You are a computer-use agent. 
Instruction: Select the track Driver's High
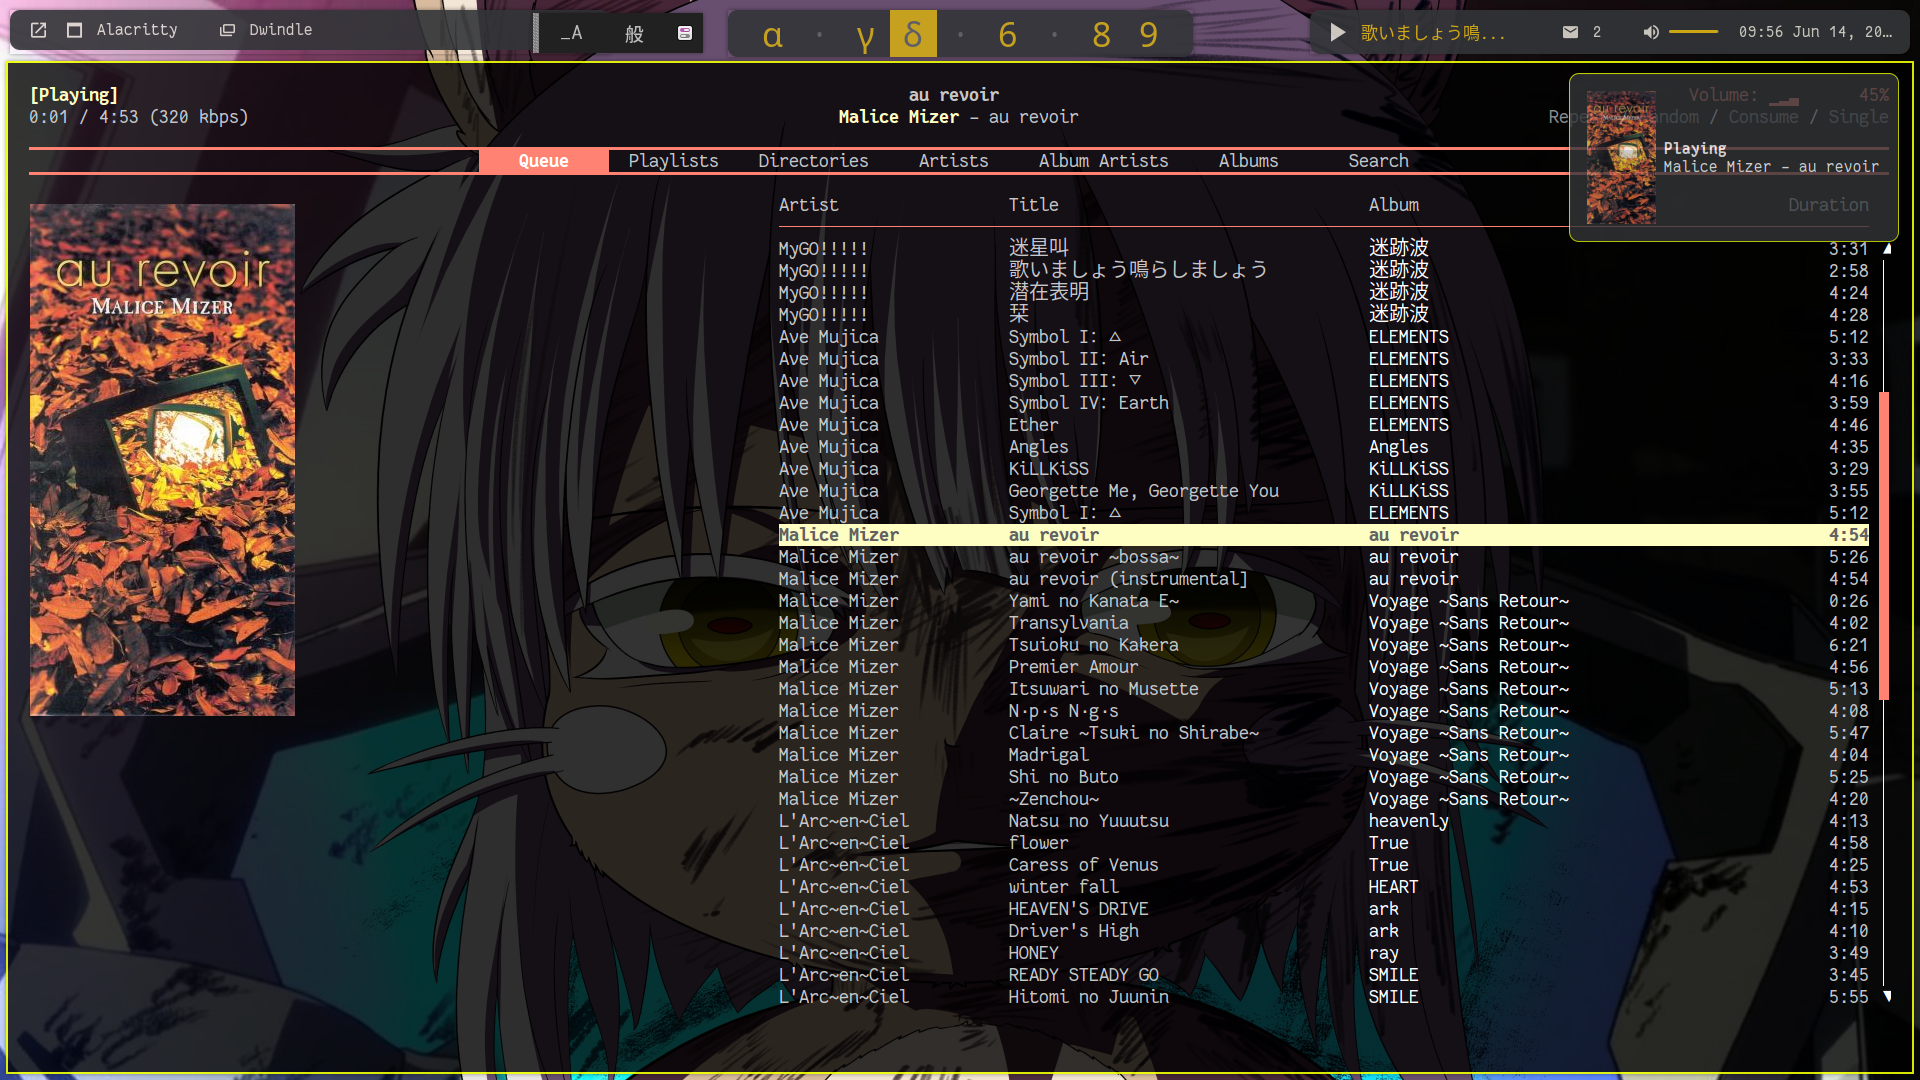point(1323,931)
